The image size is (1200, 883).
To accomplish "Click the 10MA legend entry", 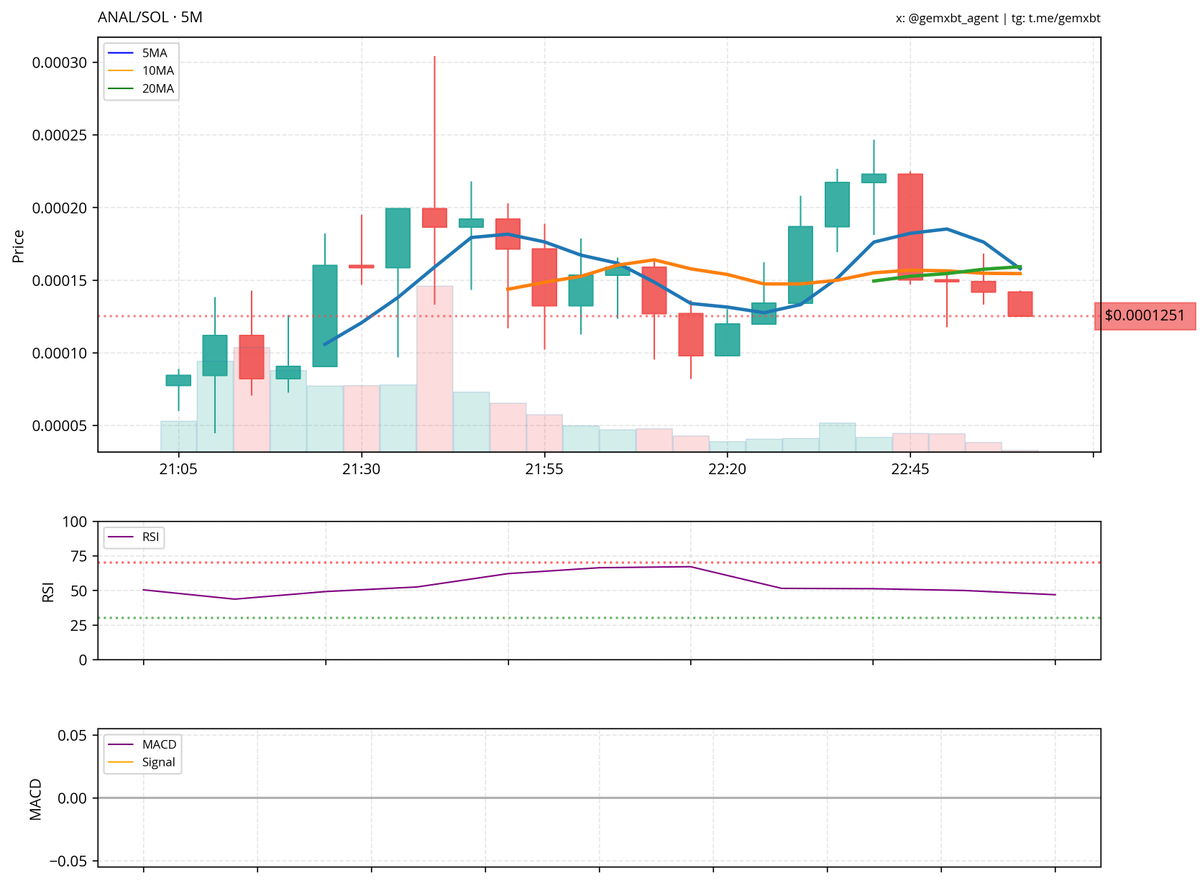I will coord(141,70).
